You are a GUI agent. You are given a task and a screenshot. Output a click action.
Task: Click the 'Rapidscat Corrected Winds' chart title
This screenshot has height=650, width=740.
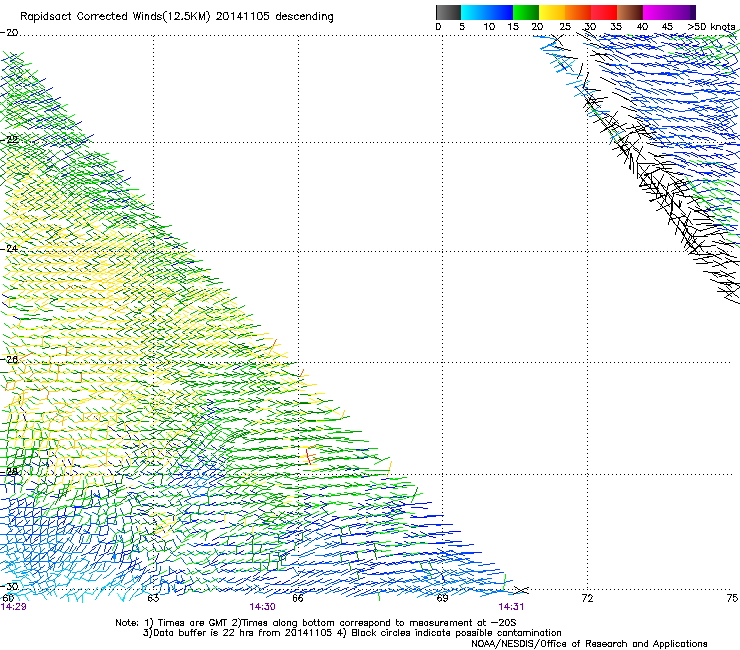click(177, 17)
